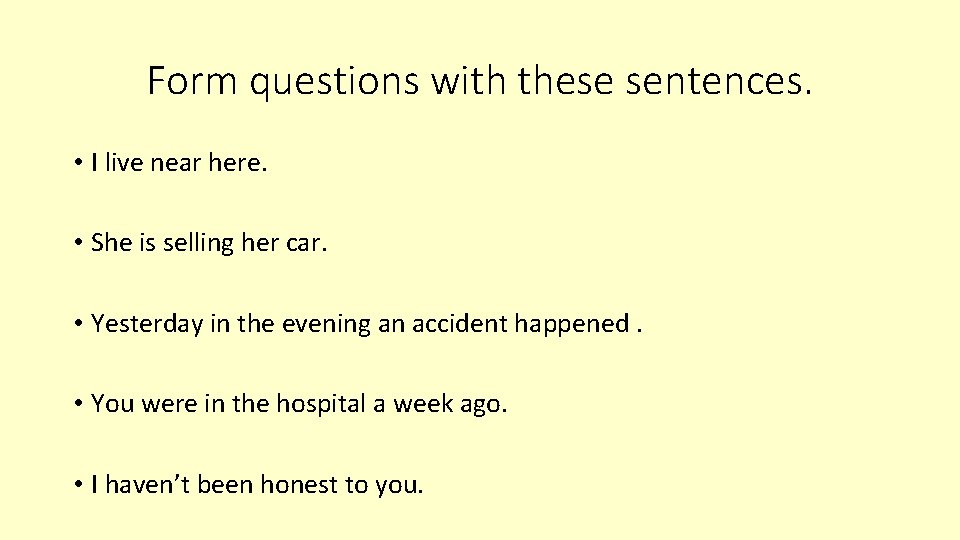This screenshot has height=540, width=960.
Task: Select the line about an accident happening yesterday
Action: pos(366,324)
